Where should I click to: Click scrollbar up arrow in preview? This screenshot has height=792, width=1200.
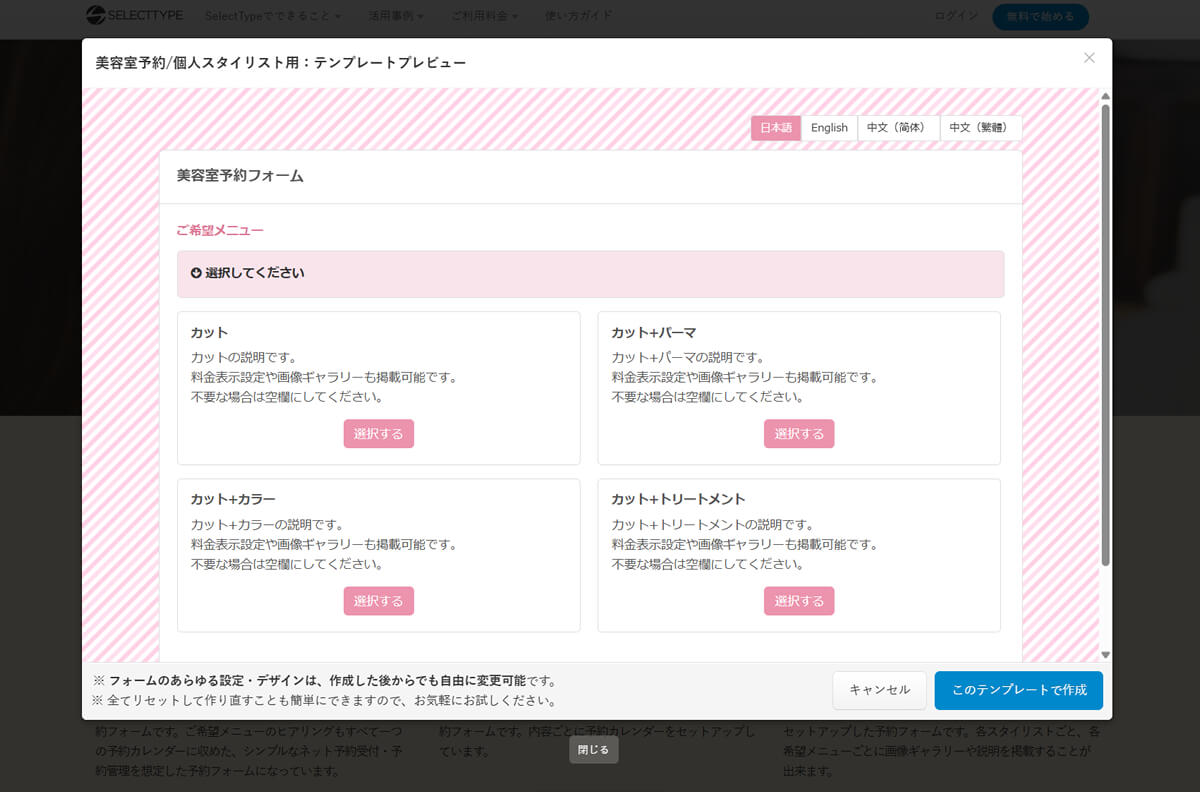(1105, 97)
